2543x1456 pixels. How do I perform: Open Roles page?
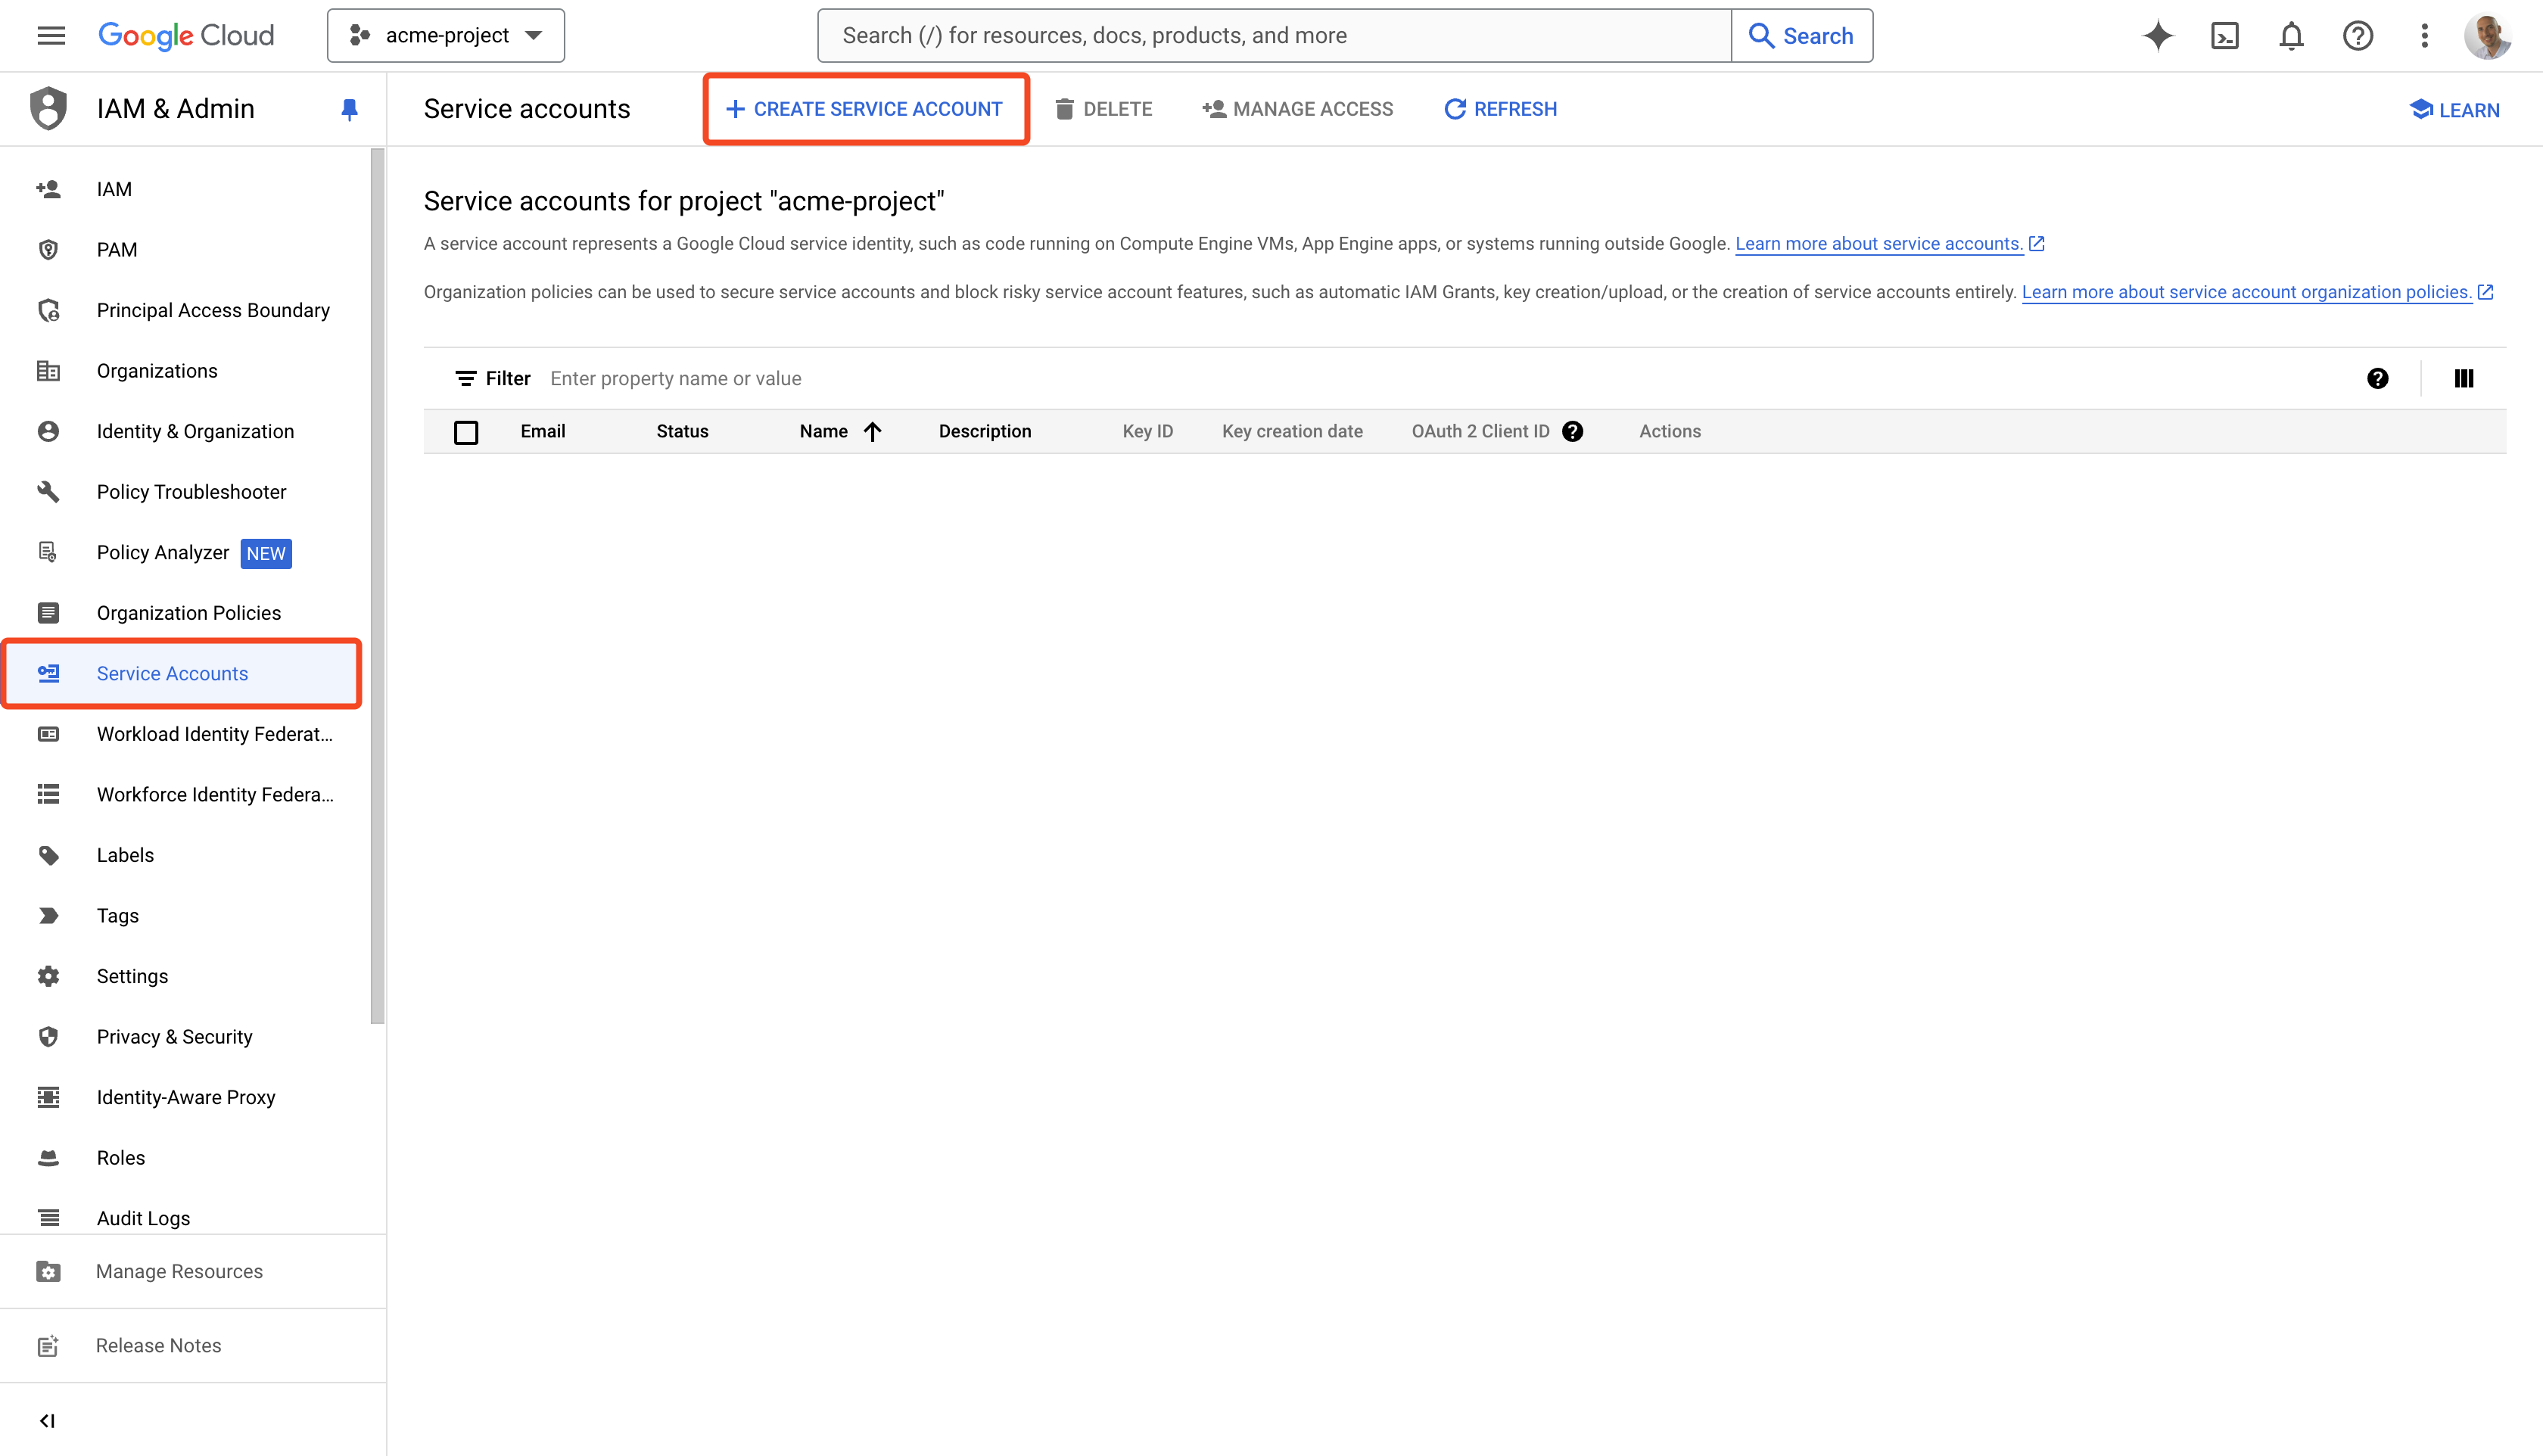[185, 1158]
